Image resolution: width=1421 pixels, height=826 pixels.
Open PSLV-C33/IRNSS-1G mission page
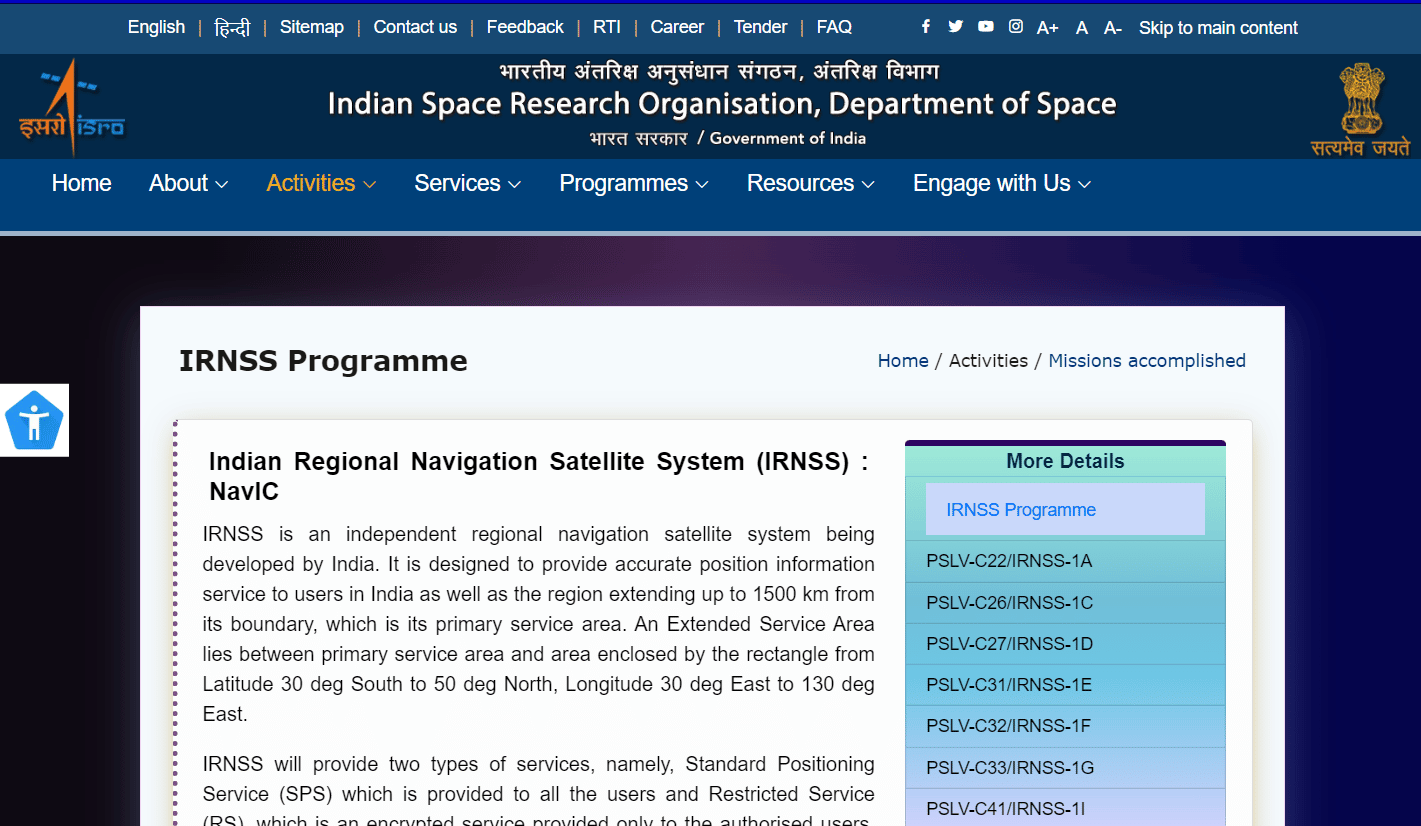click(x=1065, y=768)
